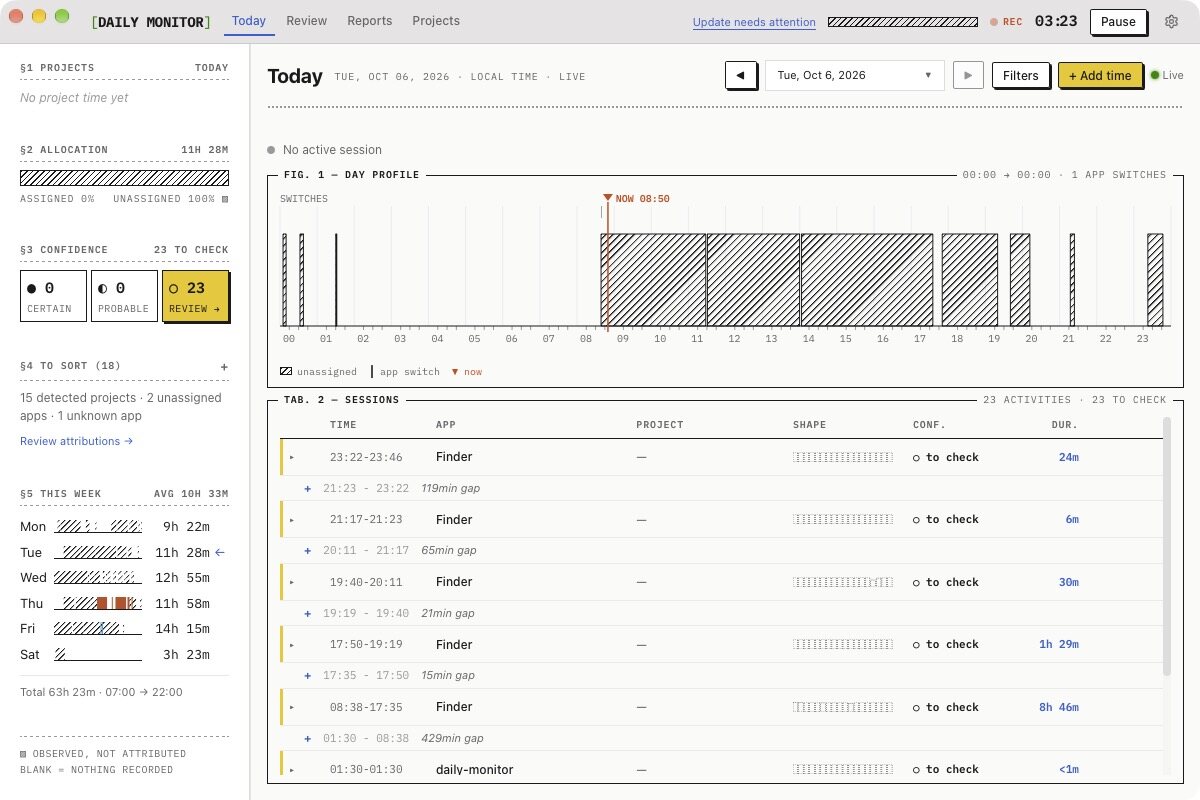Select the Fri 14h 15m weekly row
This screenshot has width=1200, height=800.
point(124,629)
